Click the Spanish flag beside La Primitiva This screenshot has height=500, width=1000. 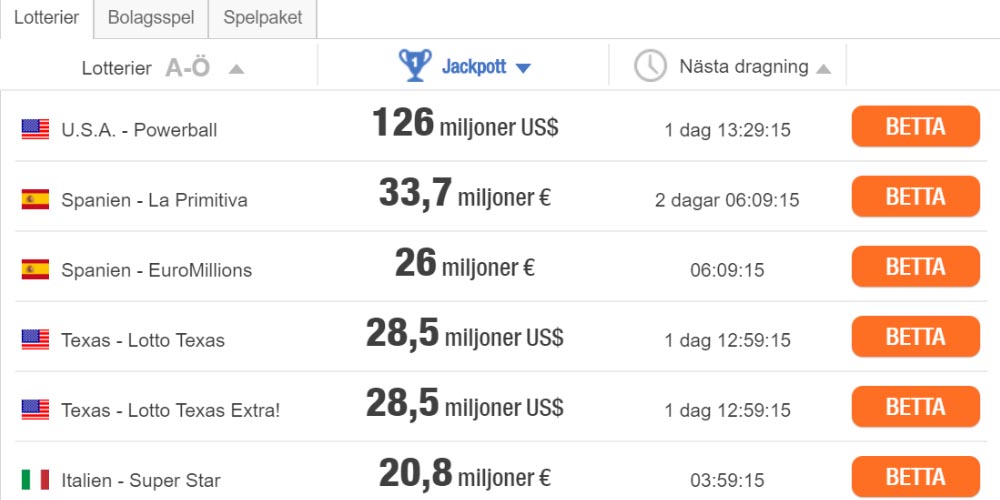[35, 199]
